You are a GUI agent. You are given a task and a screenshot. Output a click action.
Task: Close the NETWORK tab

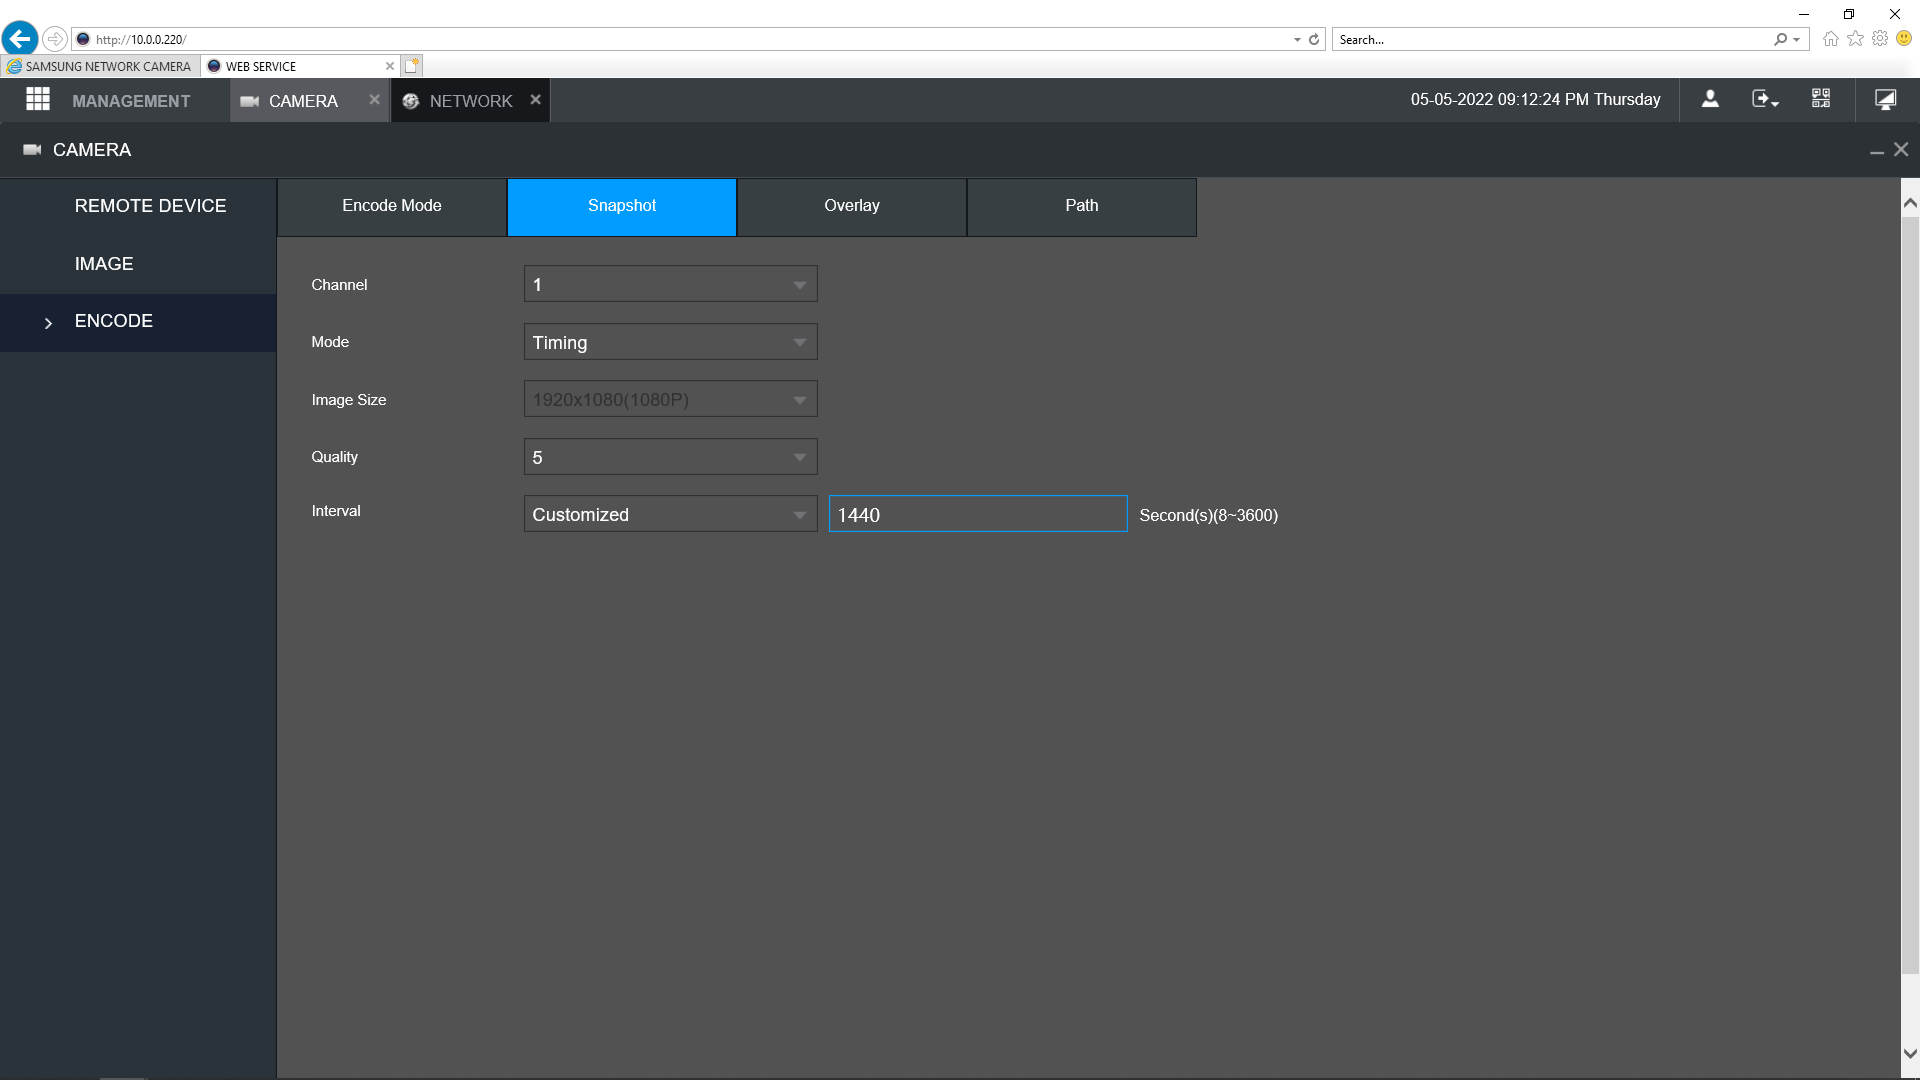[x=535, y=100]
